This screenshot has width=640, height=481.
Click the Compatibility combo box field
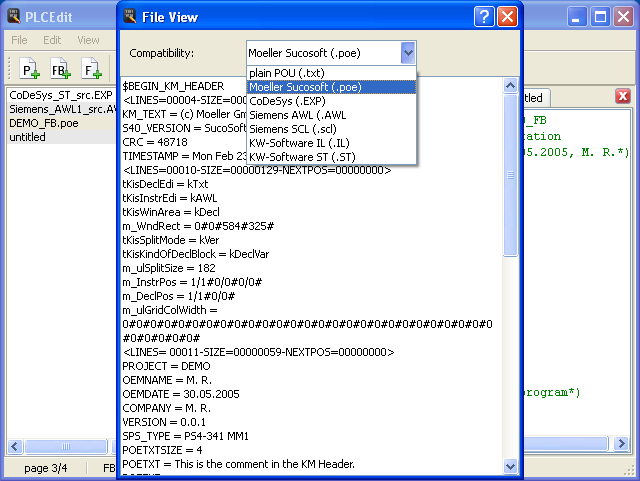(x=331, y=53)
